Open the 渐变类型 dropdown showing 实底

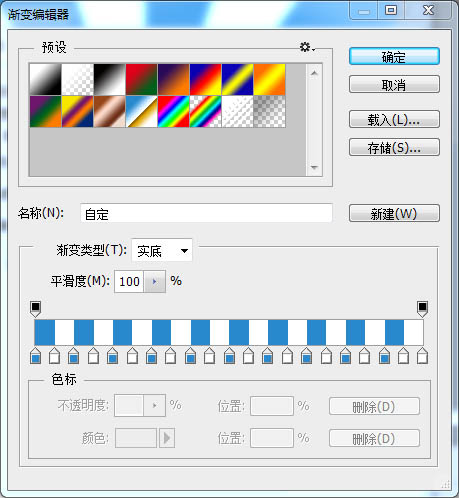click(x=162, y=250)
